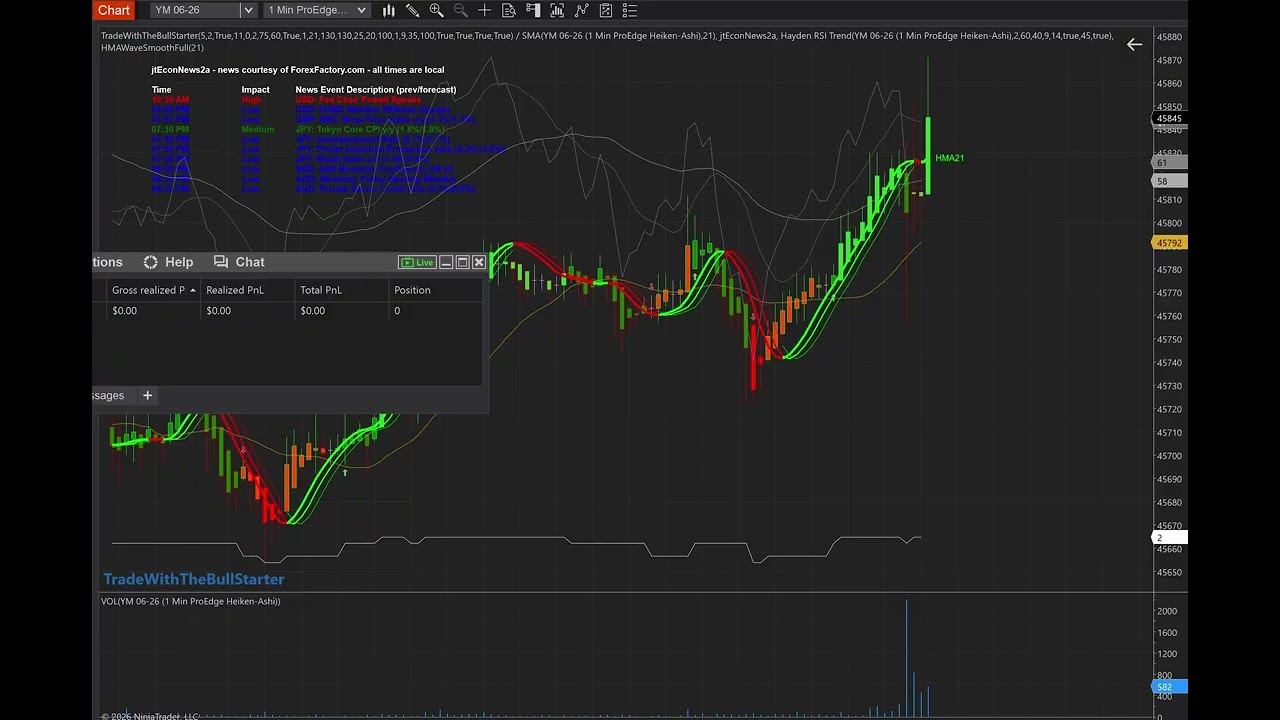This screenshot has height=720, width=1280.
Task: Close the Control Center window
Action: tap(479, 262)
